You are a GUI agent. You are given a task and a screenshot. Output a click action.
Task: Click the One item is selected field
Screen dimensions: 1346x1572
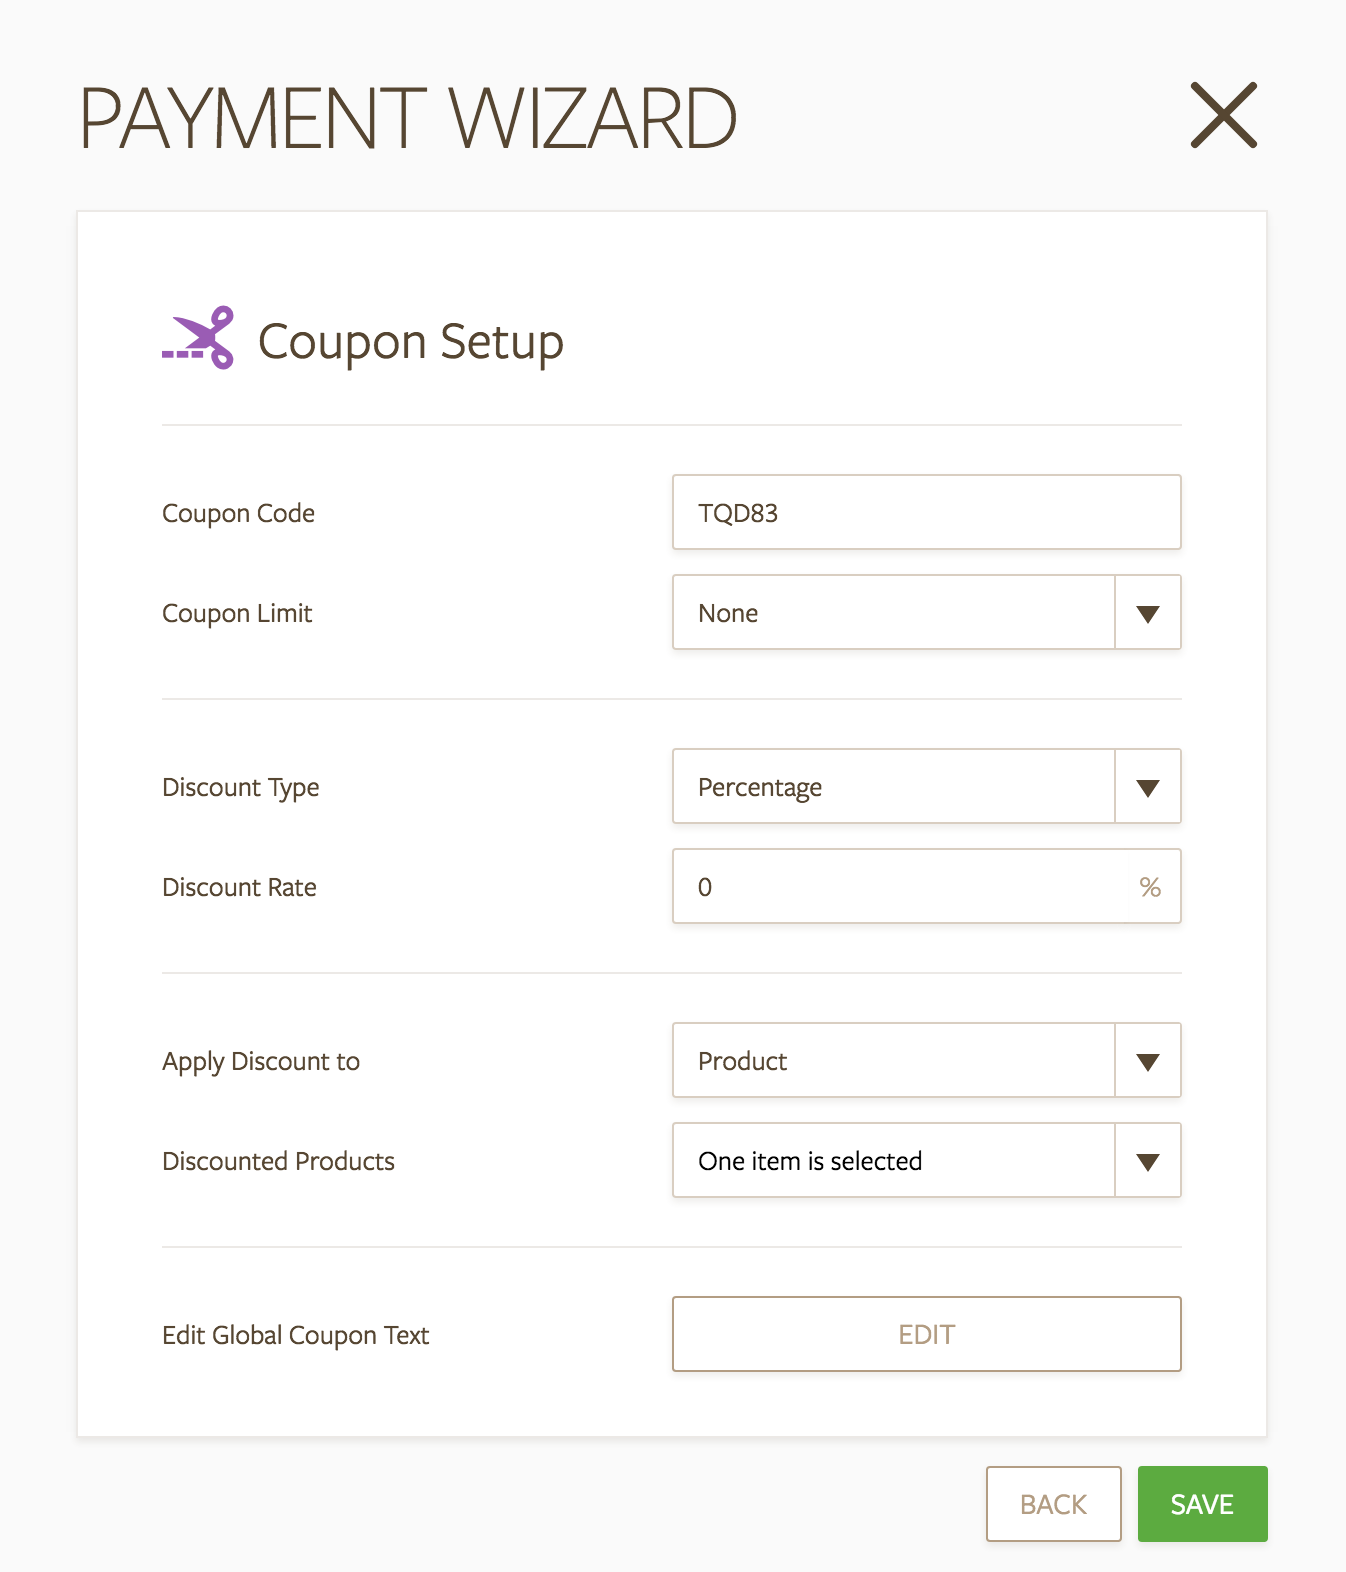click(894, 1160)
